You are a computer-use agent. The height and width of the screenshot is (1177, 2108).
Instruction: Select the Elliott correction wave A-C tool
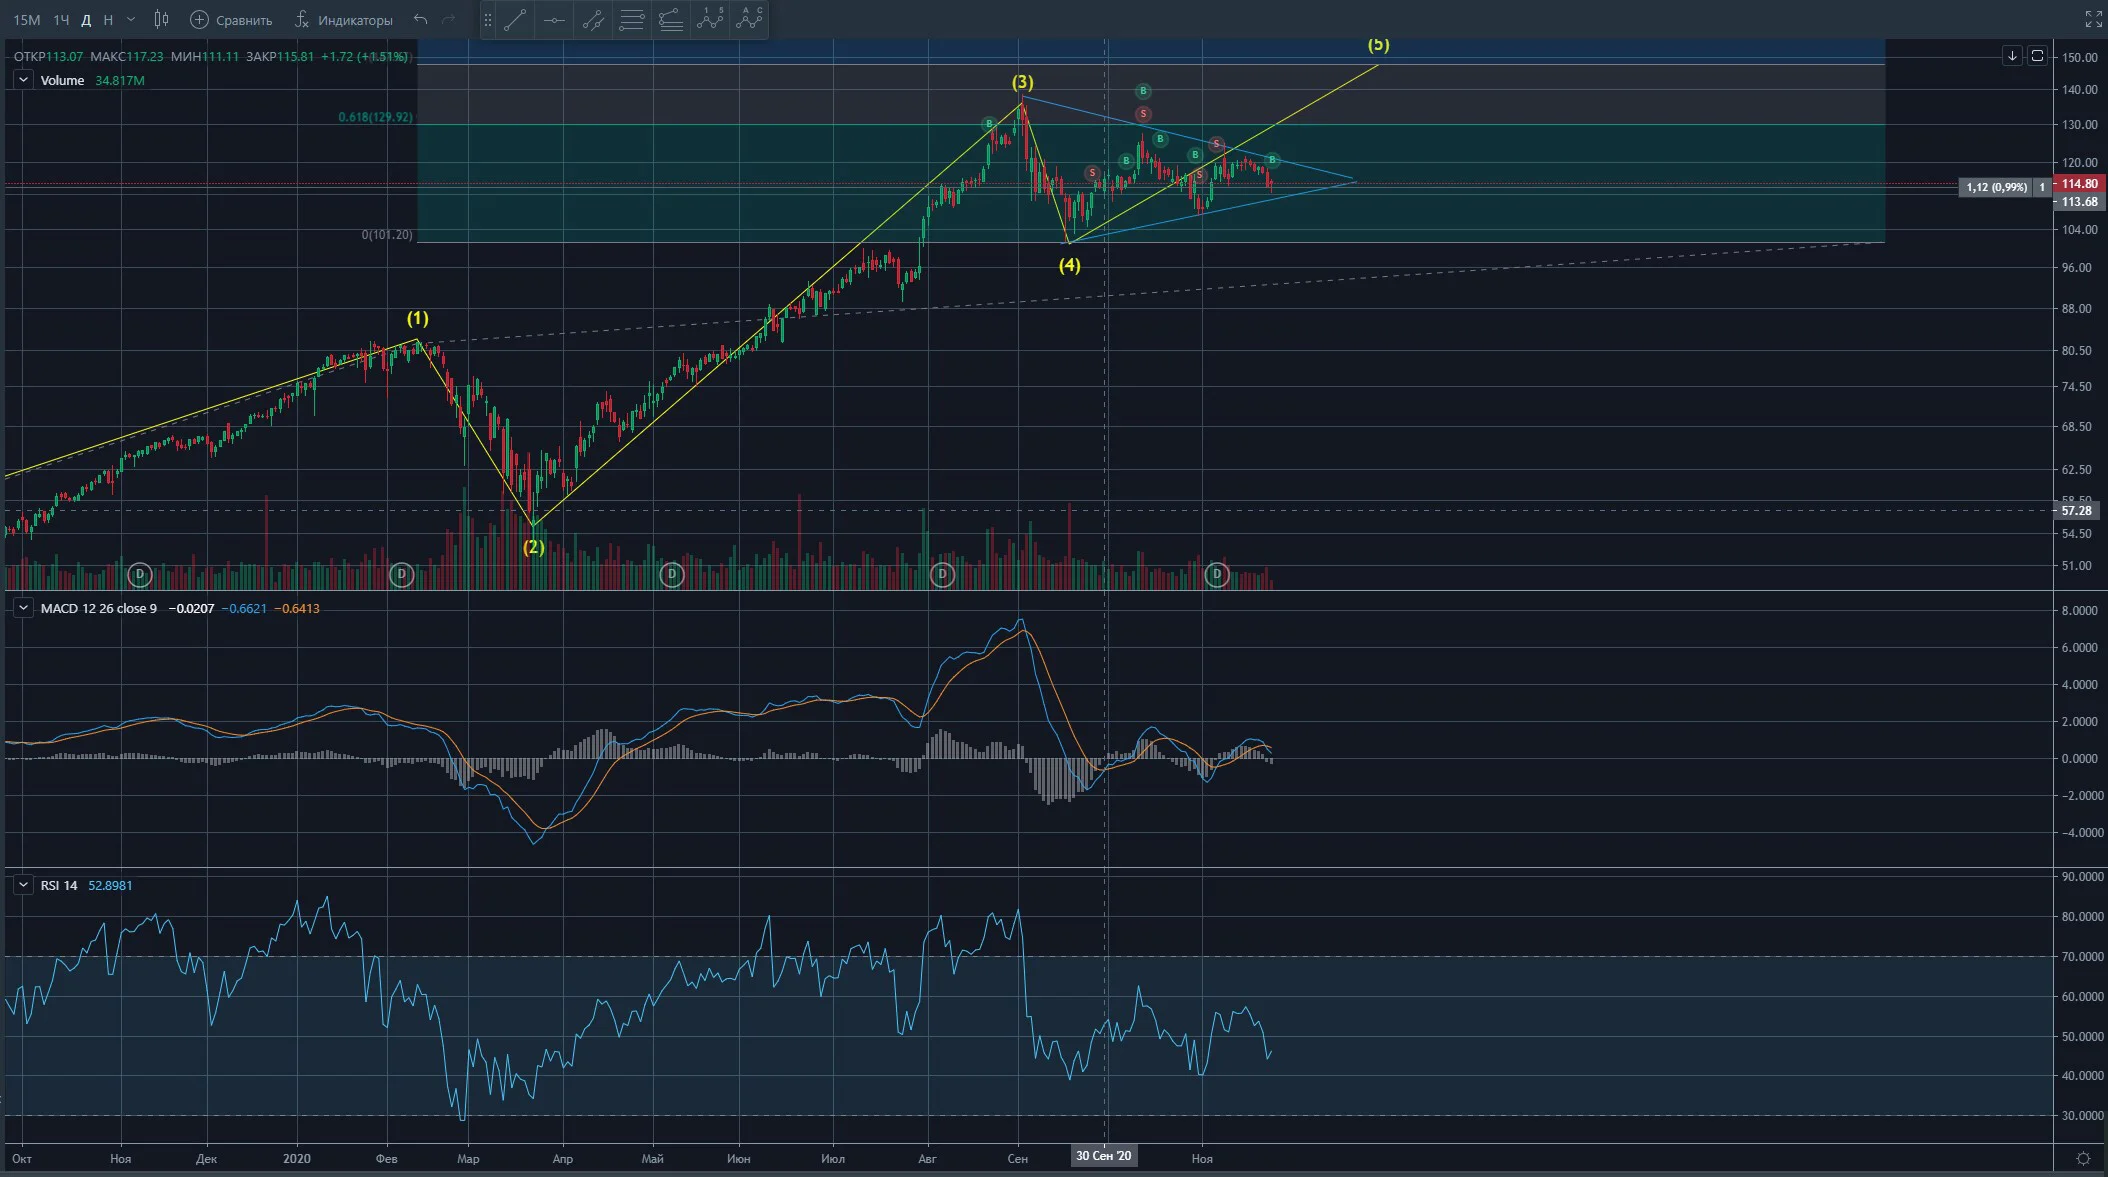[749, 20]
